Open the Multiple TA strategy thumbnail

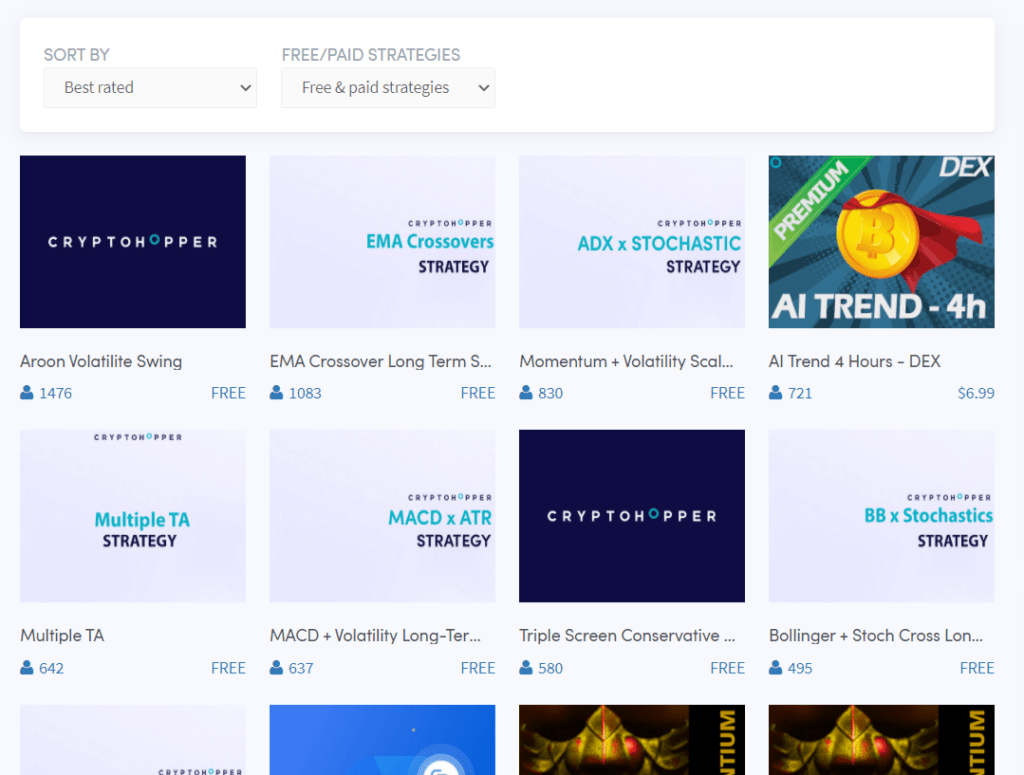pos(133,516)
